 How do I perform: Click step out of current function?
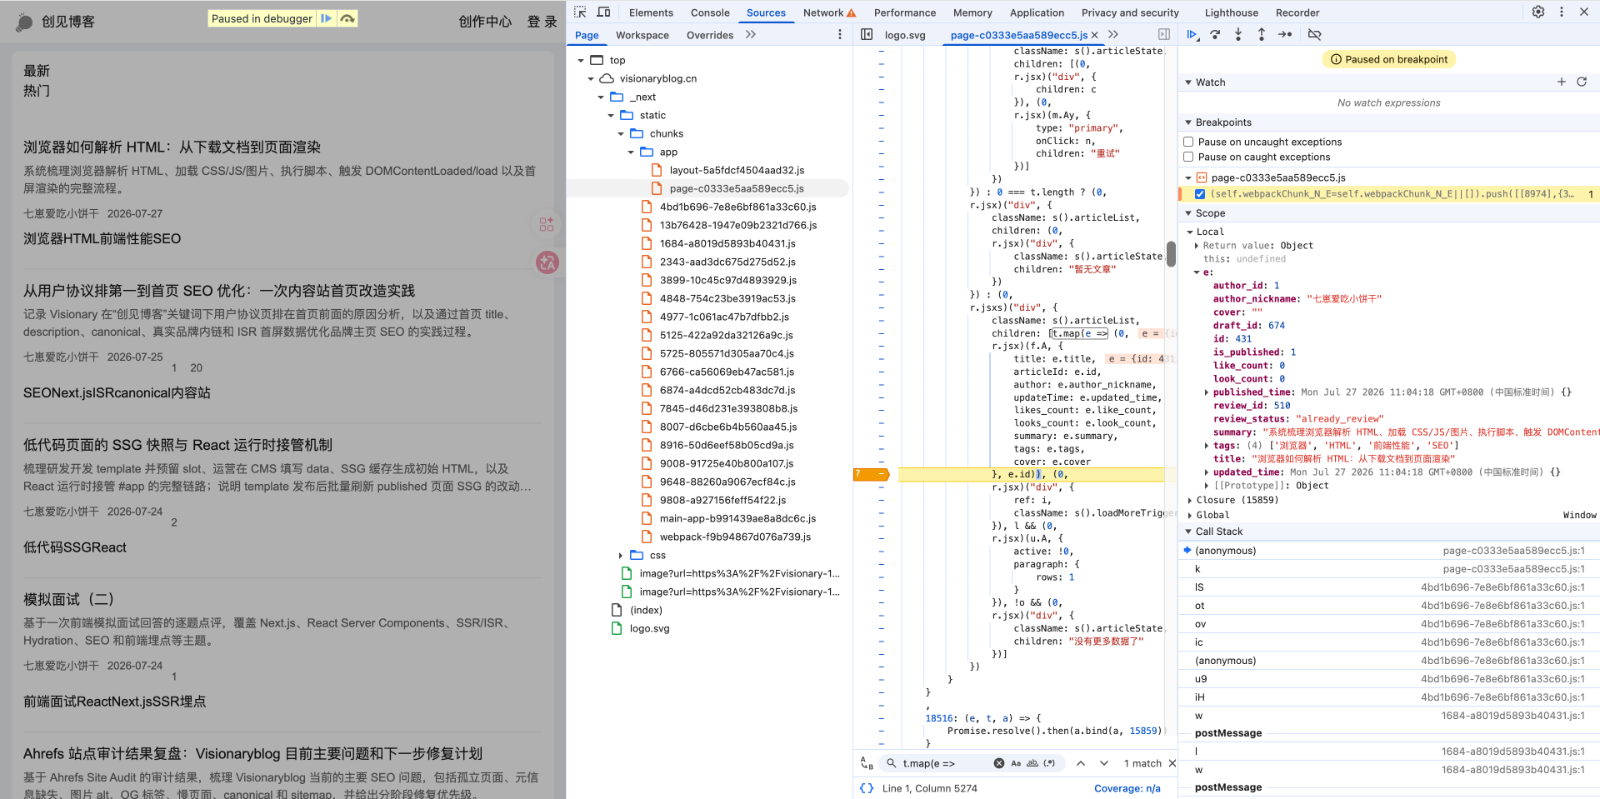1261,34
